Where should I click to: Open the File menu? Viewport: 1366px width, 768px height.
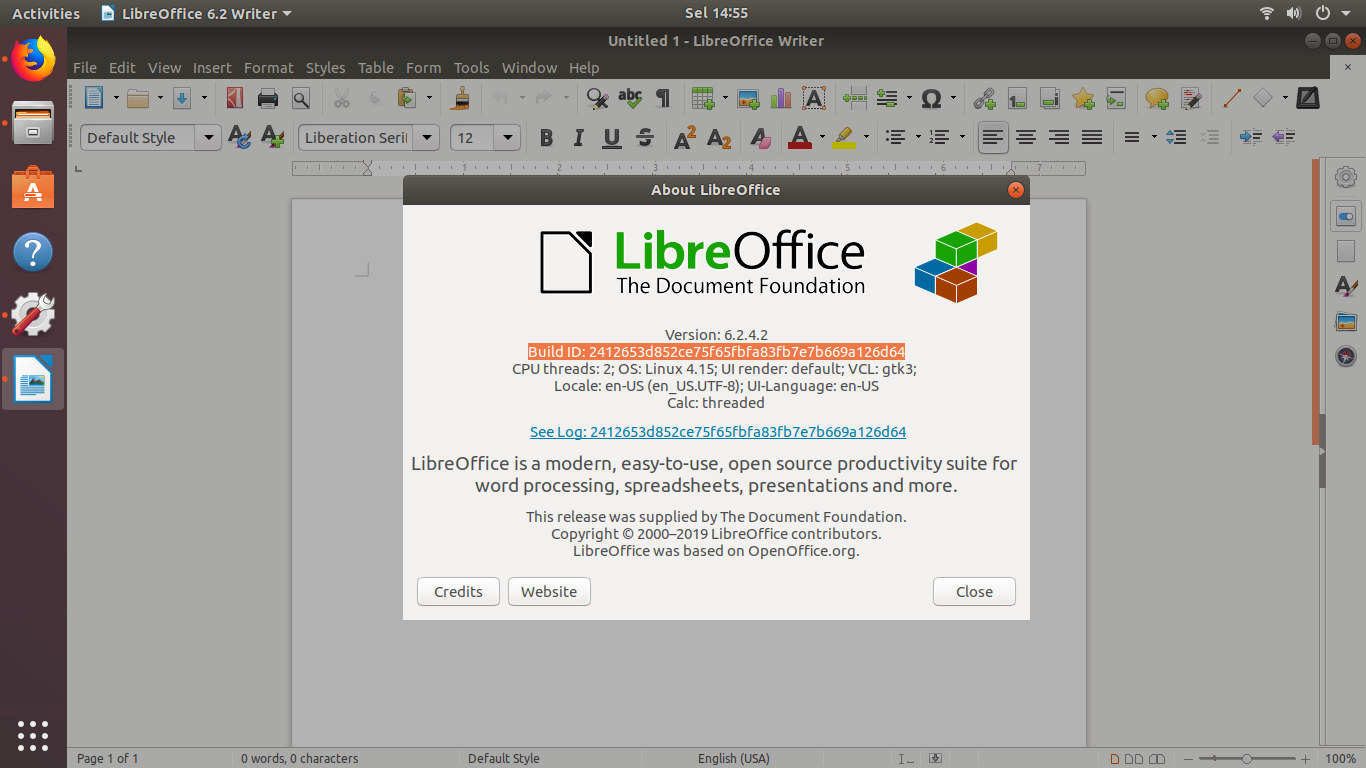85,68
